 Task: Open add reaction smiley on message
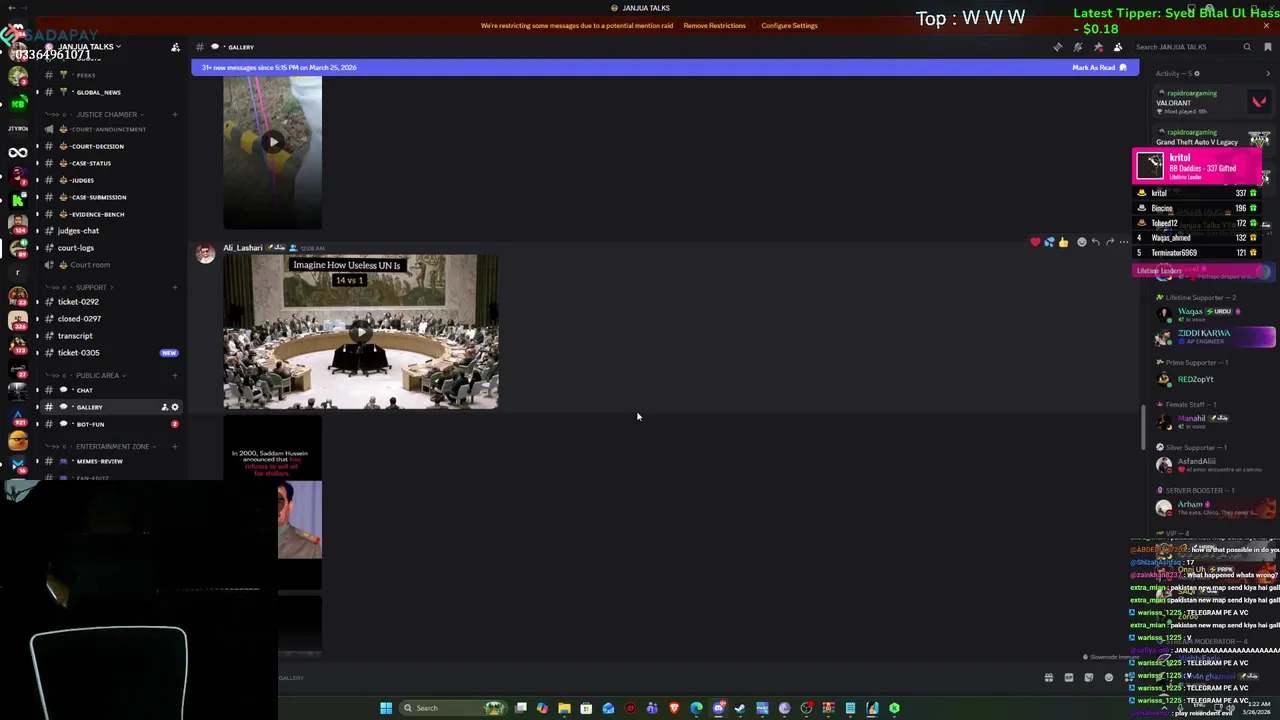(x=1081, y=242)
